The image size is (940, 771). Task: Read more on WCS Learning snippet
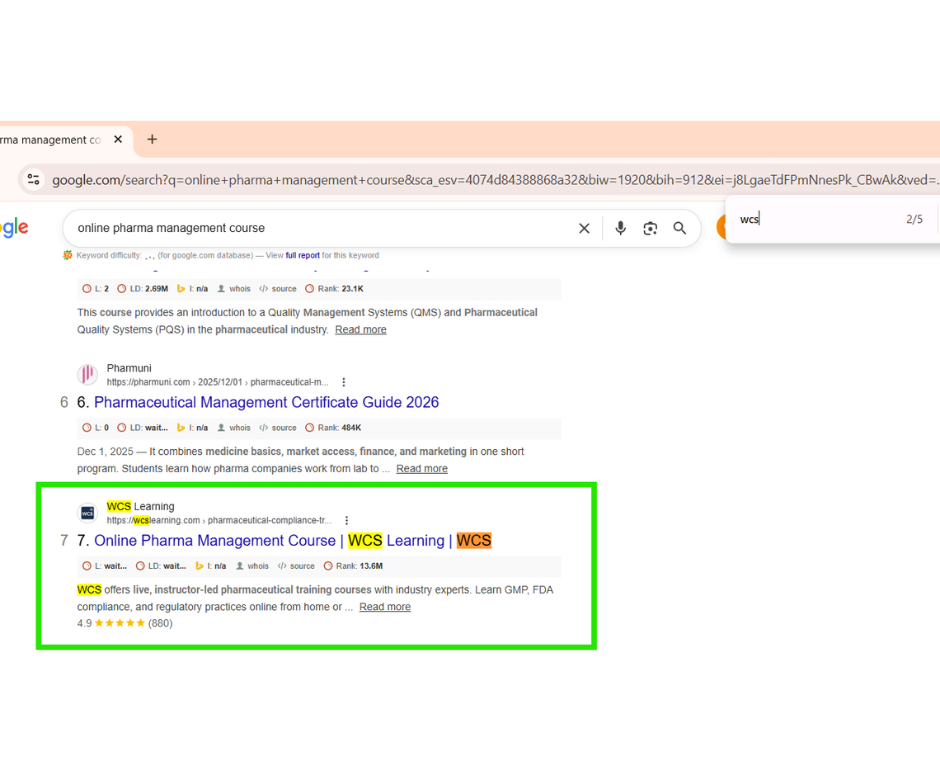(385, 607)
